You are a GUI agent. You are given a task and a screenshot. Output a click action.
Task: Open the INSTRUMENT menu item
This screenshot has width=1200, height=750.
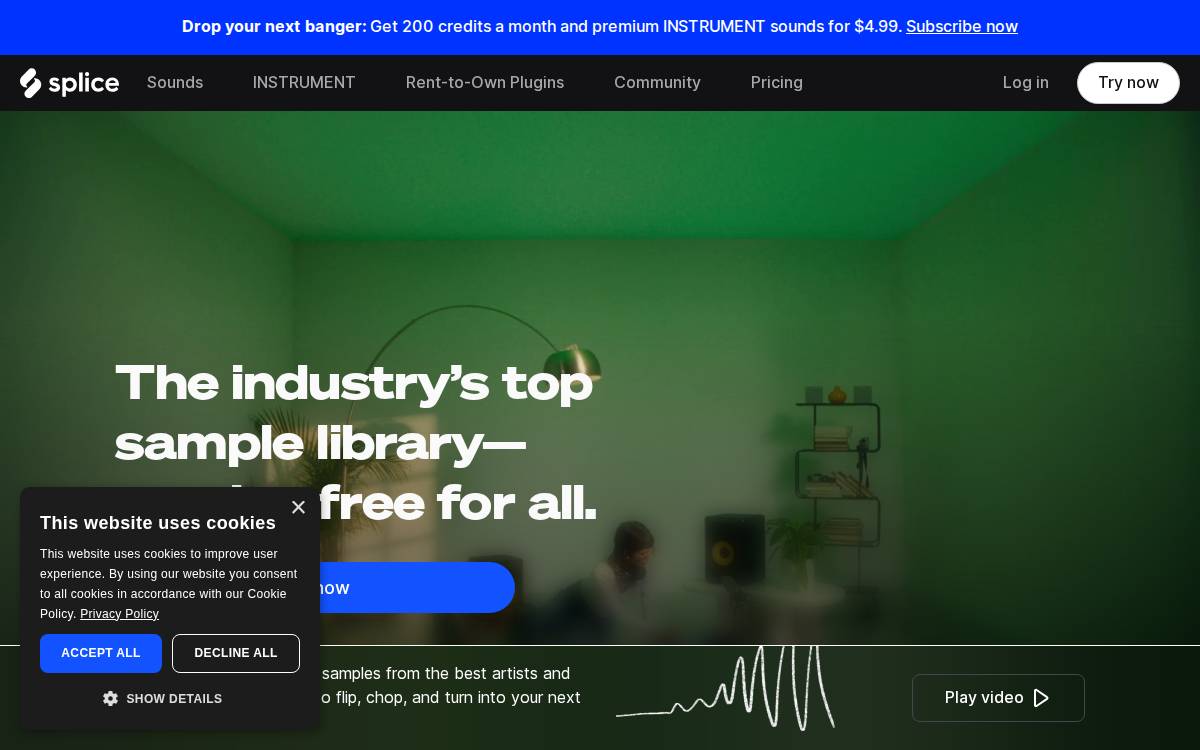304,83
